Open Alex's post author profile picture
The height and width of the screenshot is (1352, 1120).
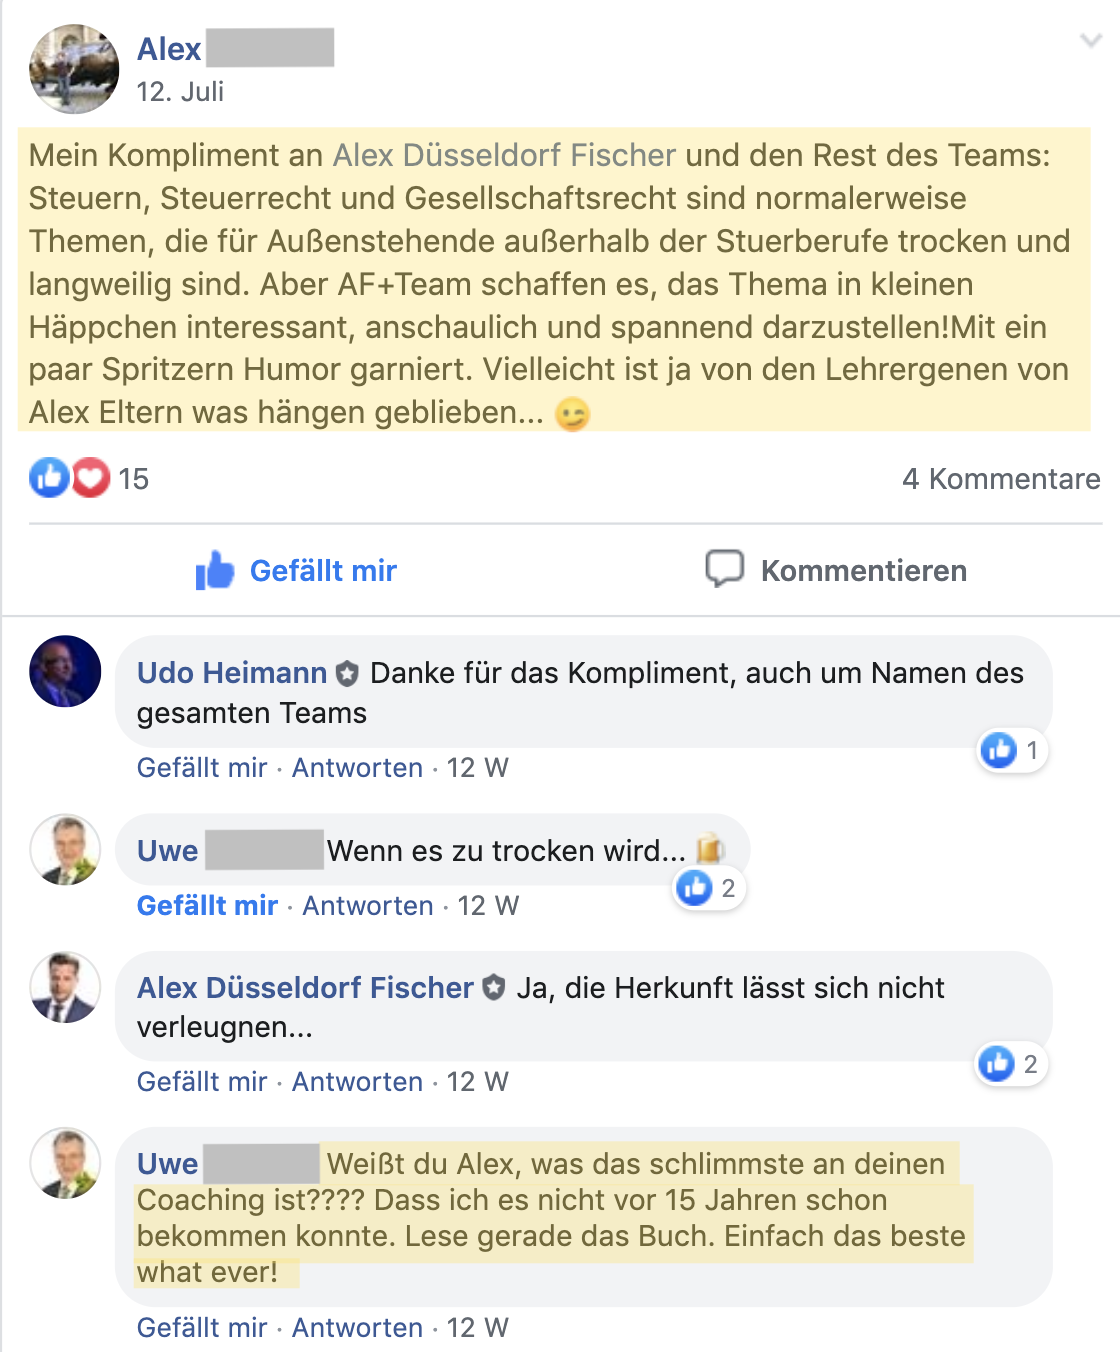point(74,69)
